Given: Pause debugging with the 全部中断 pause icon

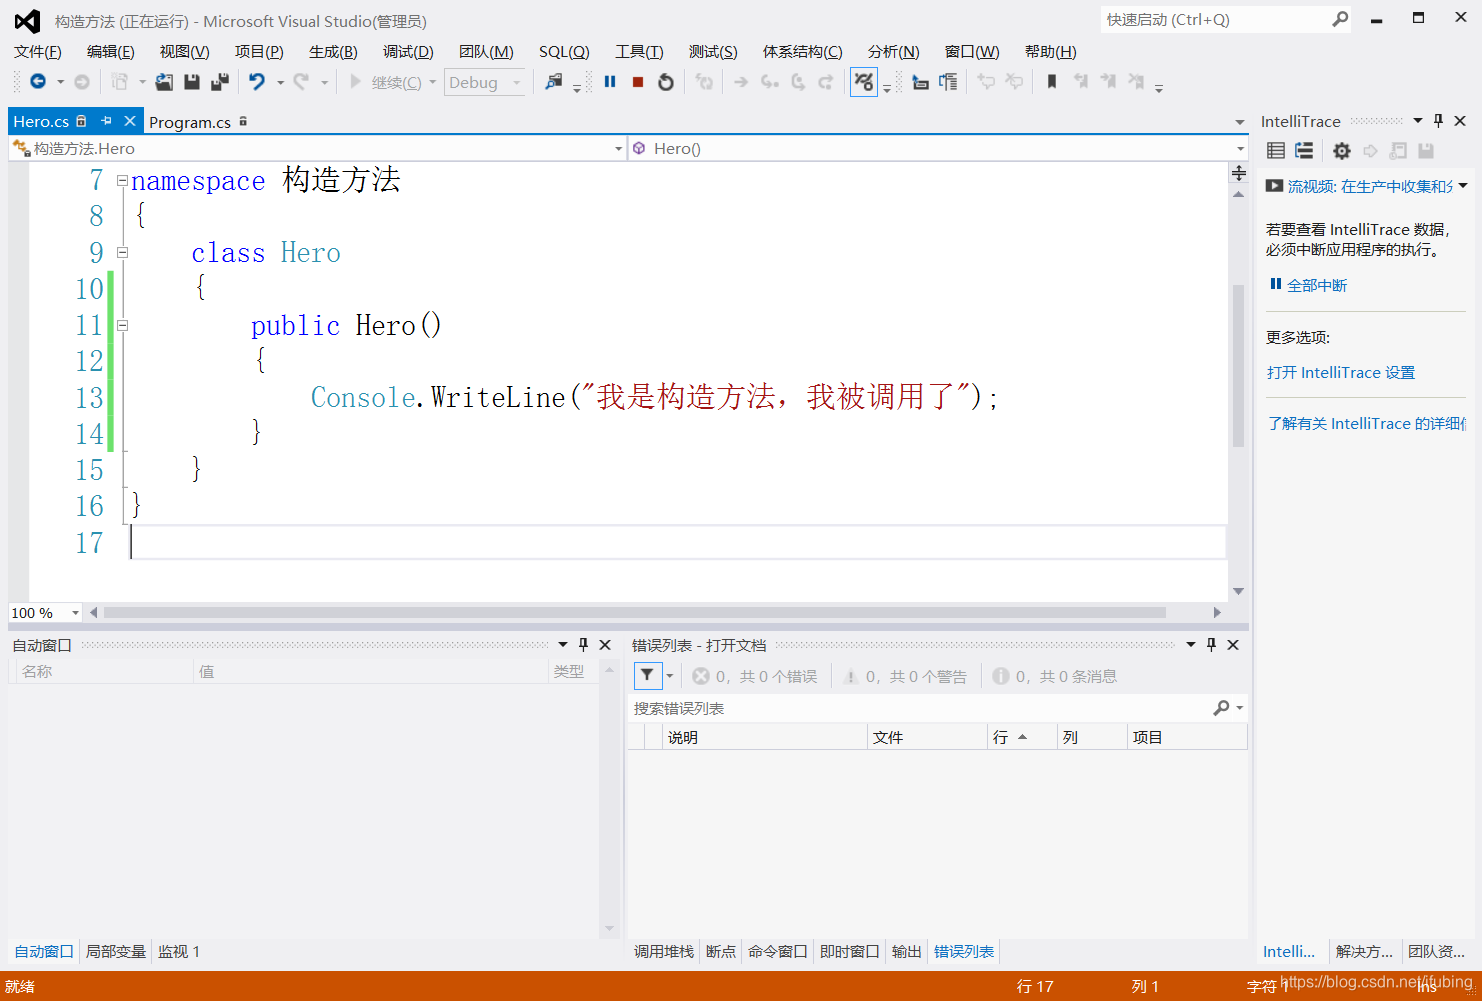Looking at the screenshot, I should [x=610, y=82].
